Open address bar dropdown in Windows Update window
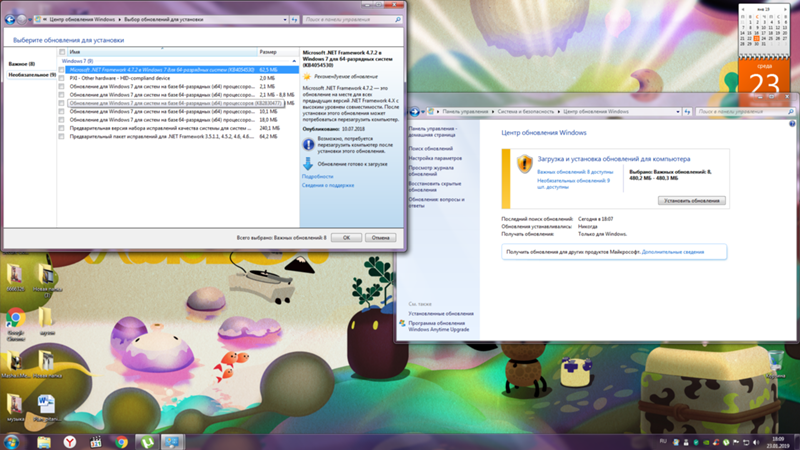 point(678,111)
